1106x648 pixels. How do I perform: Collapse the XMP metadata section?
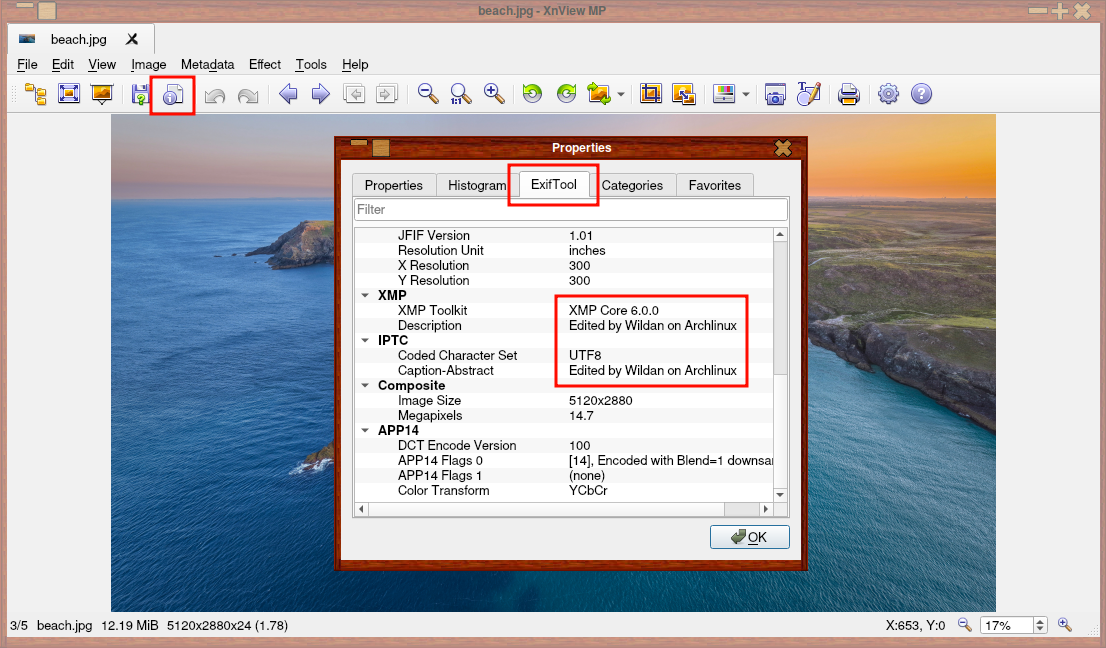coord(364,295)
